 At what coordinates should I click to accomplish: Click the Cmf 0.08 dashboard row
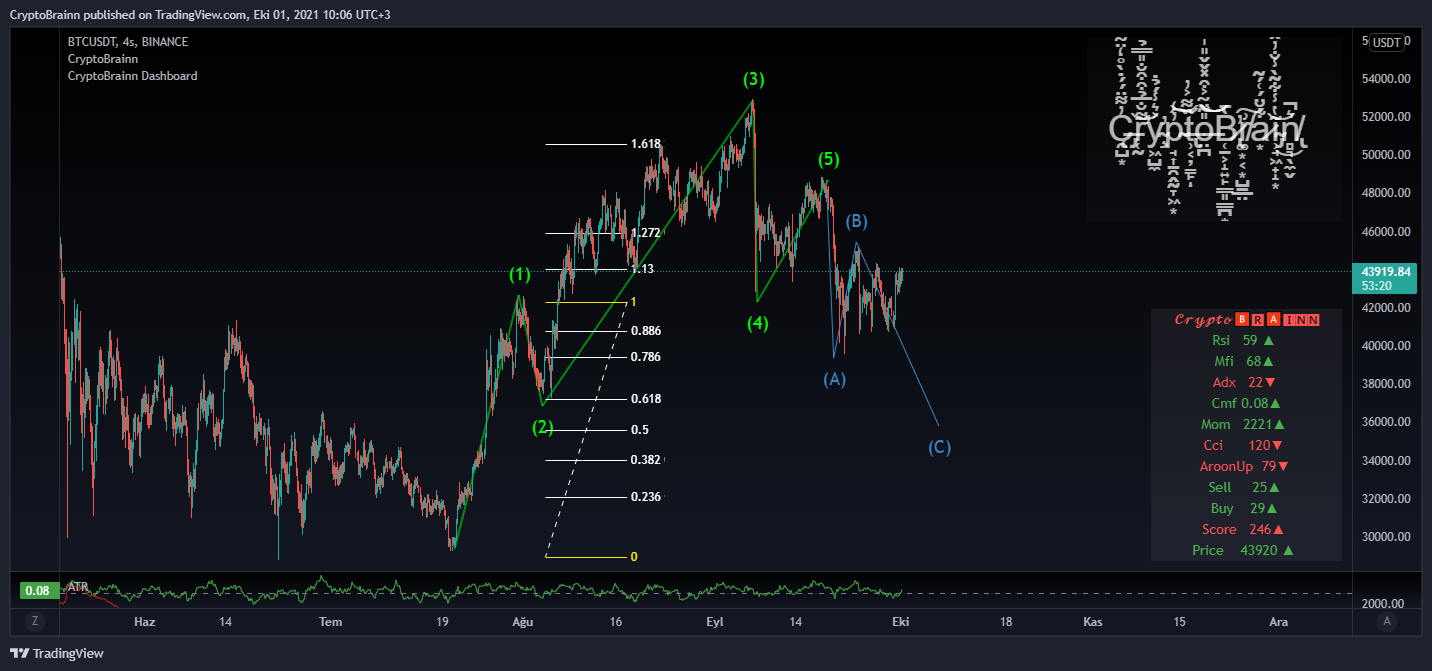[1246, 403]
